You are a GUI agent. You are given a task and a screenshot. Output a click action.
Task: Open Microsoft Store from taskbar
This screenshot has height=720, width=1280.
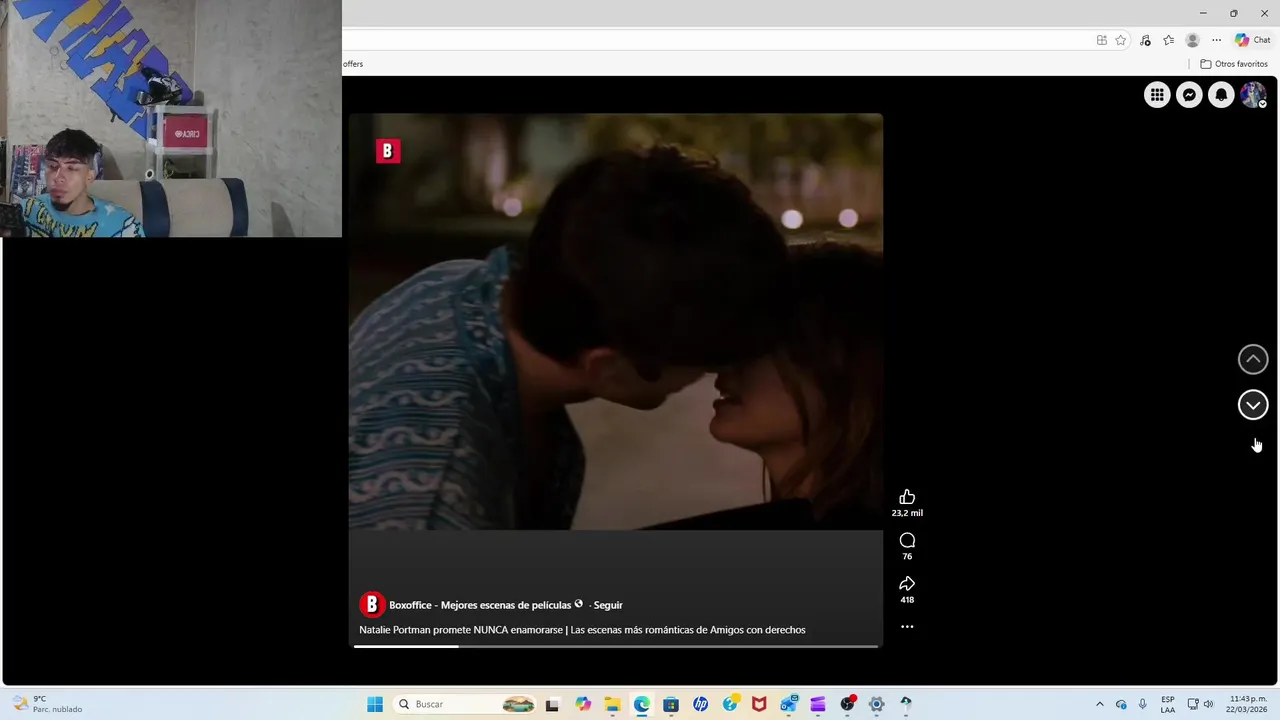pos(671,704)
